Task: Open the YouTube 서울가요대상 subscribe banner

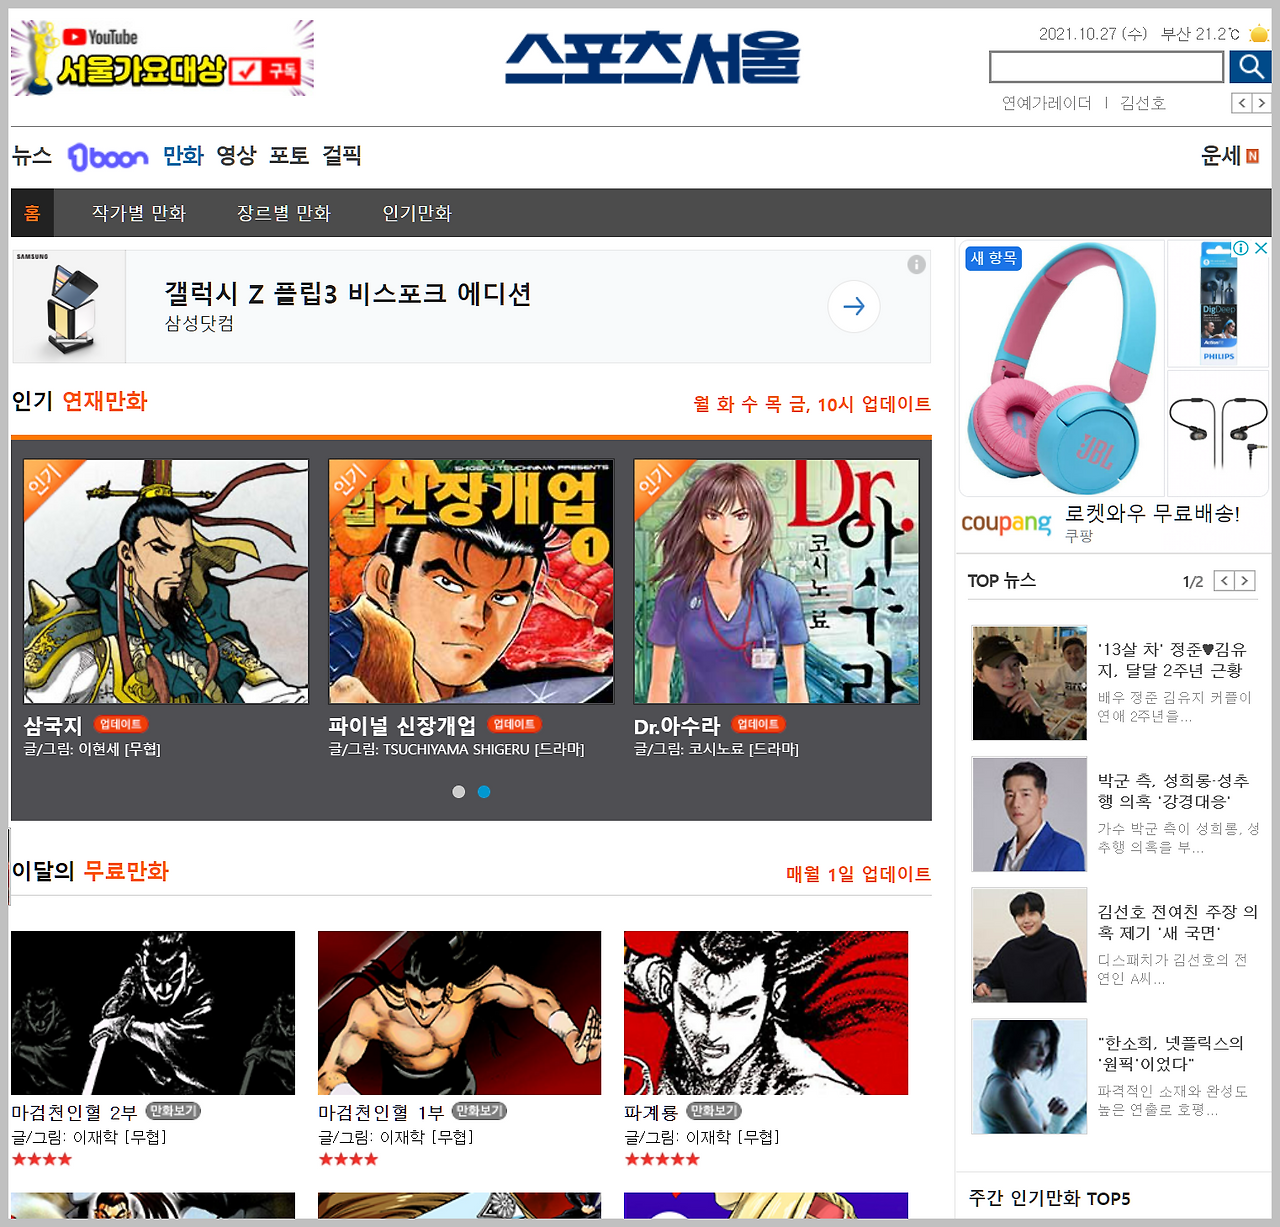Action: [162, 58]
